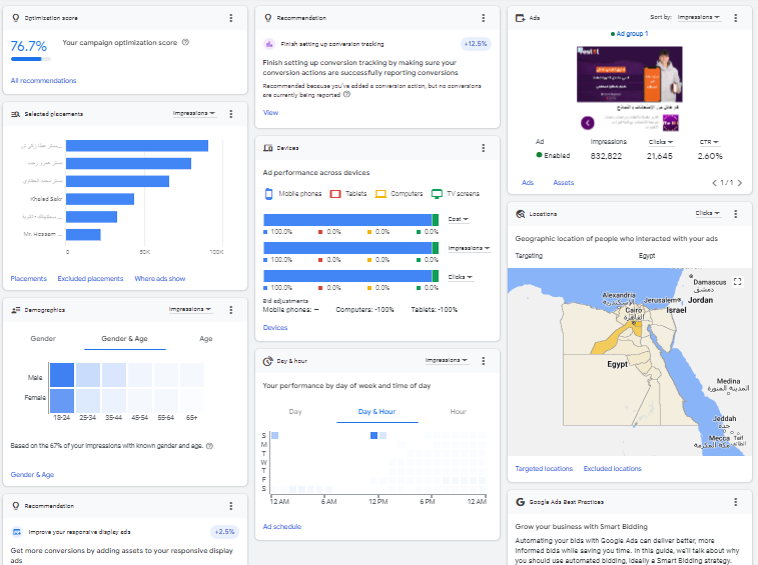Switch to the Age tab in Demographics
This screenshot has width=758, height=565.
[206, 338]
